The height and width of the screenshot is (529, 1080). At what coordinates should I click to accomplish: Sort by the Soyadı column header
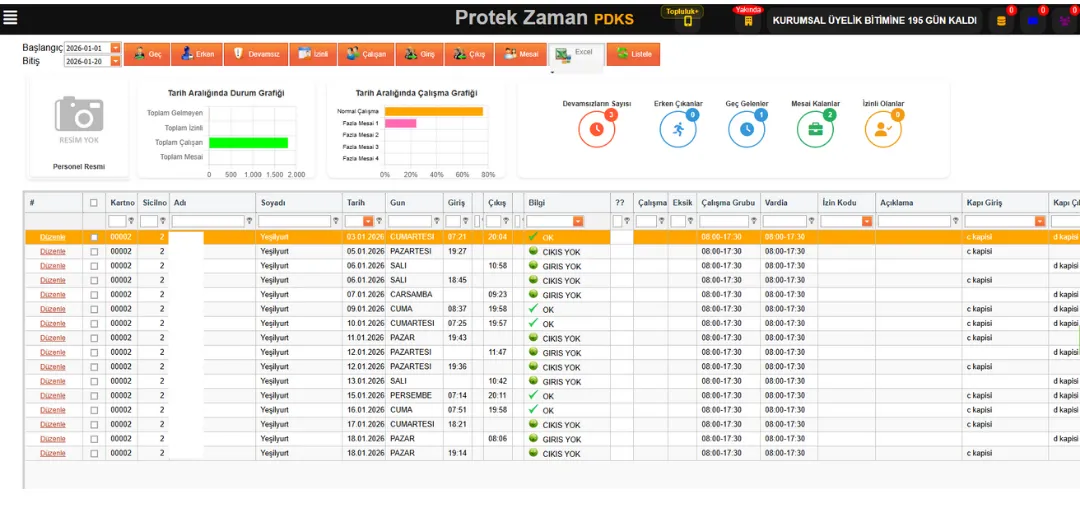[273, 203]
